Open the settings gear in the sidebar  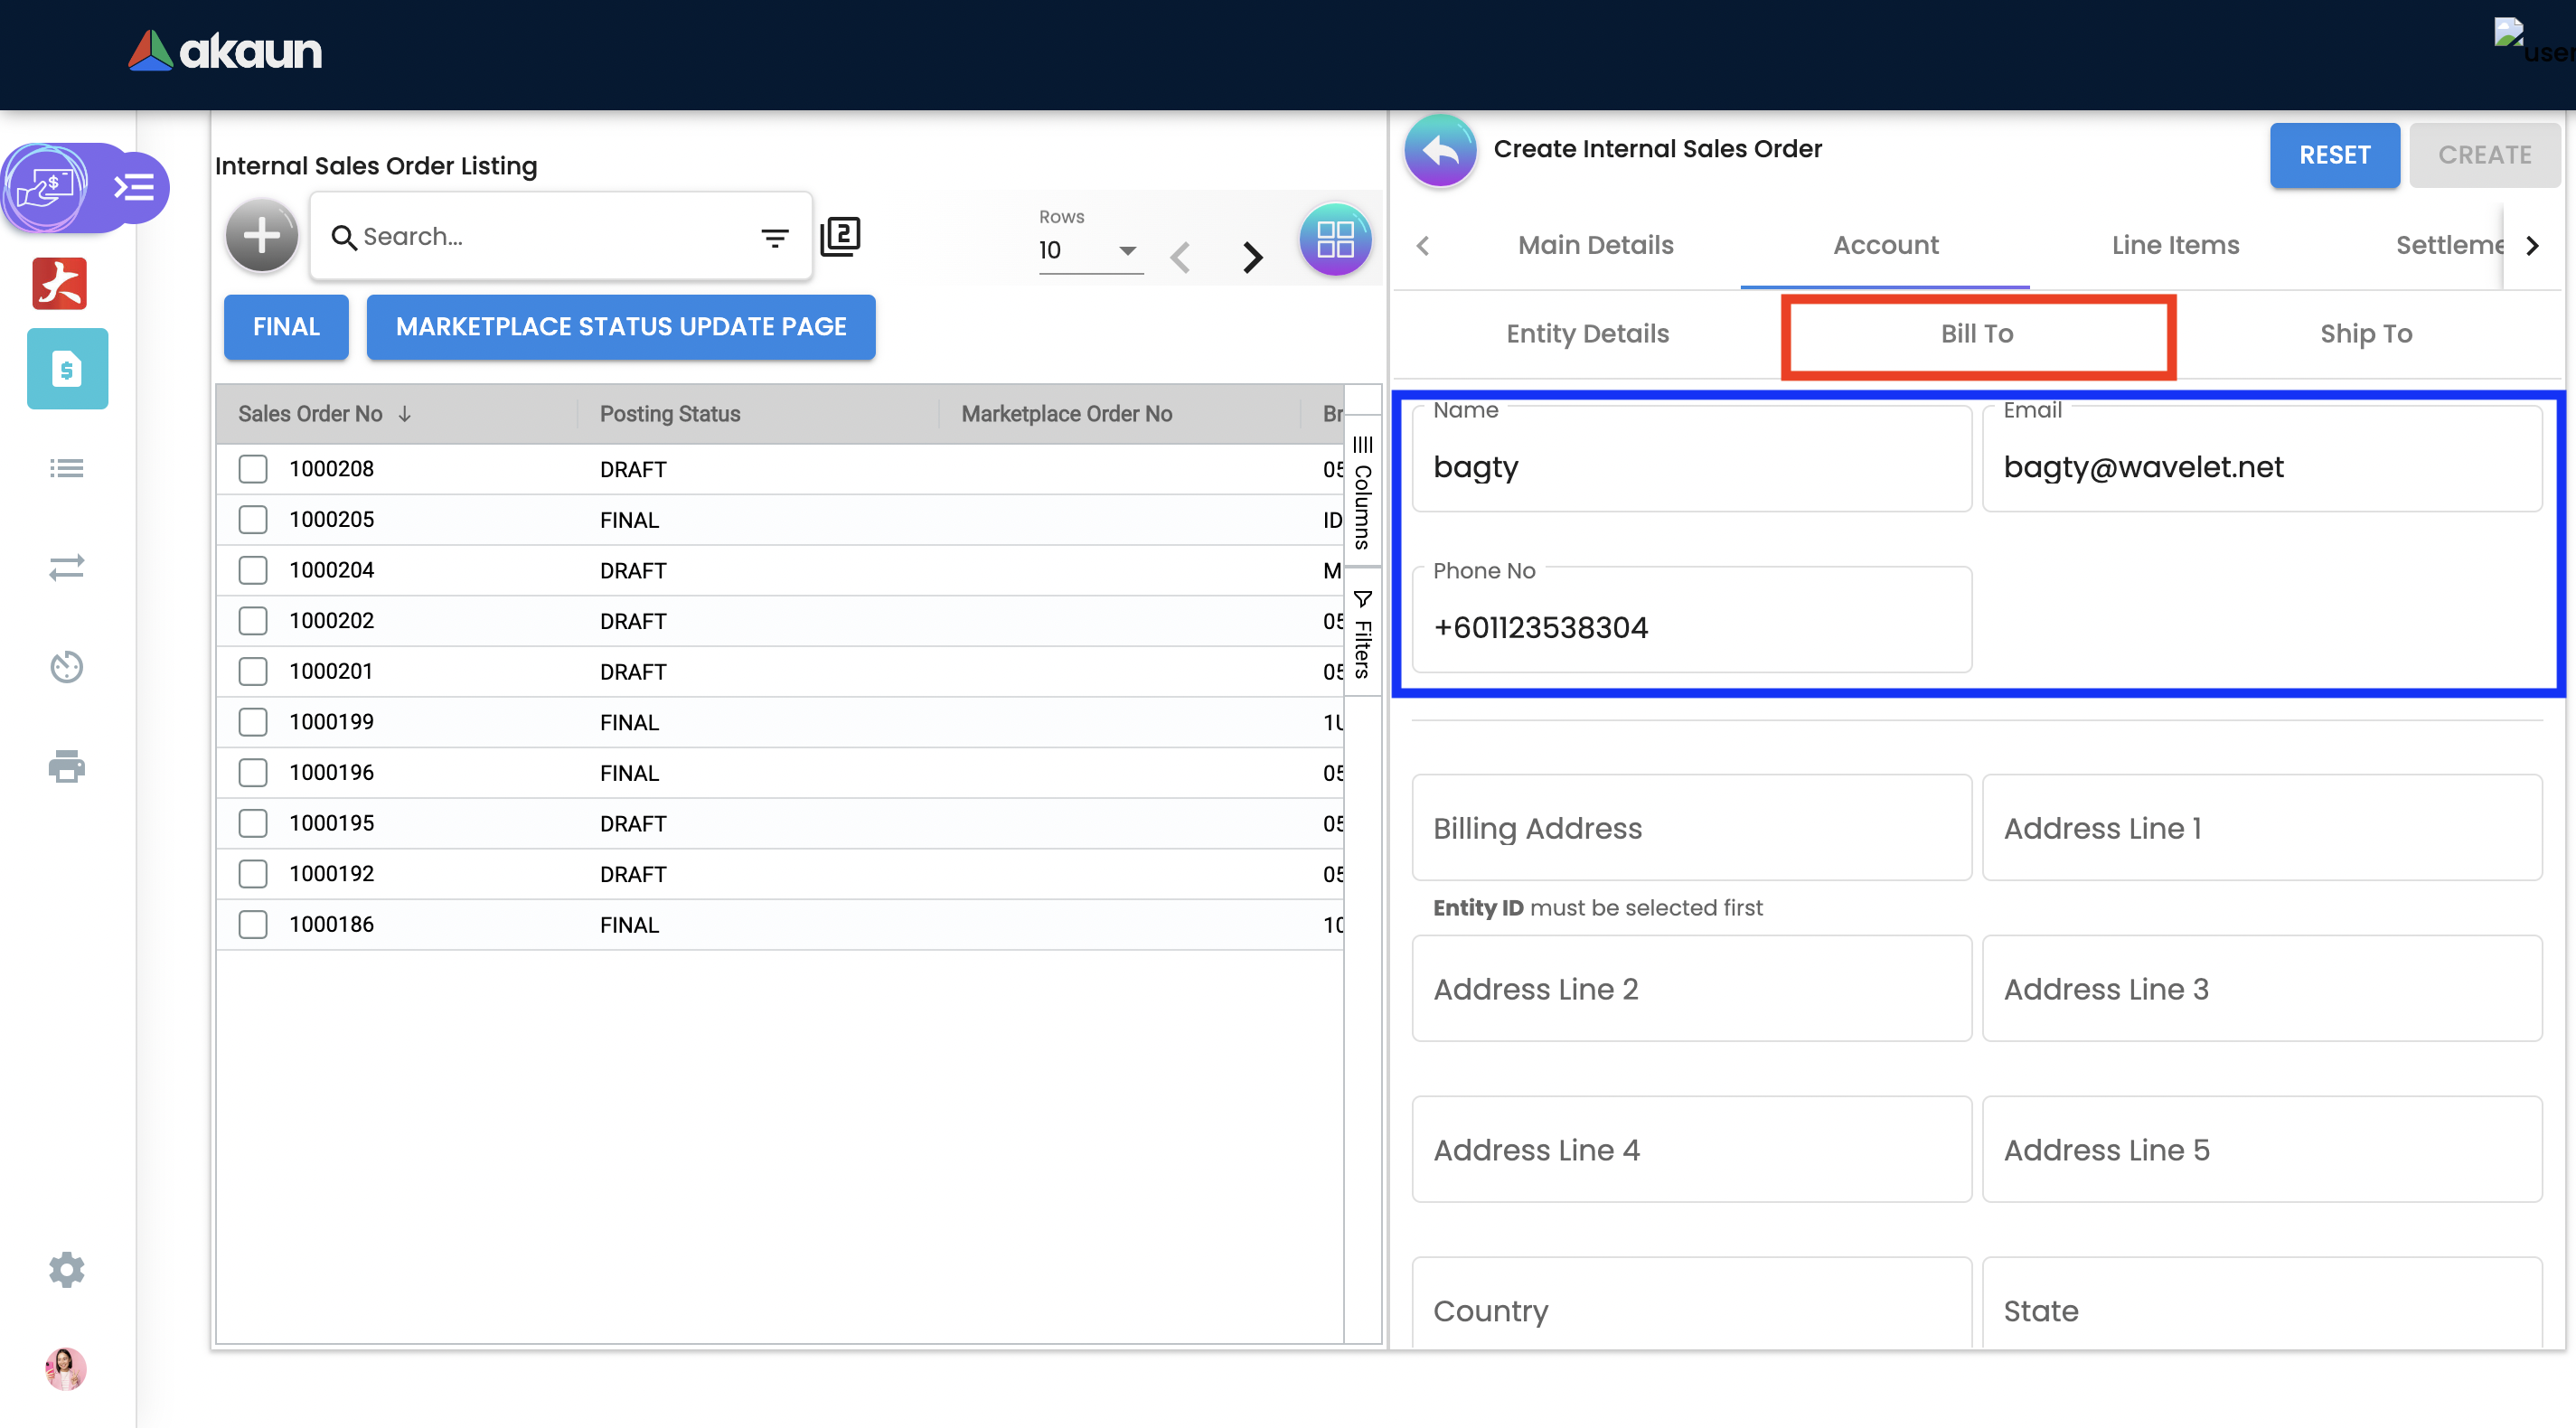66,1269
